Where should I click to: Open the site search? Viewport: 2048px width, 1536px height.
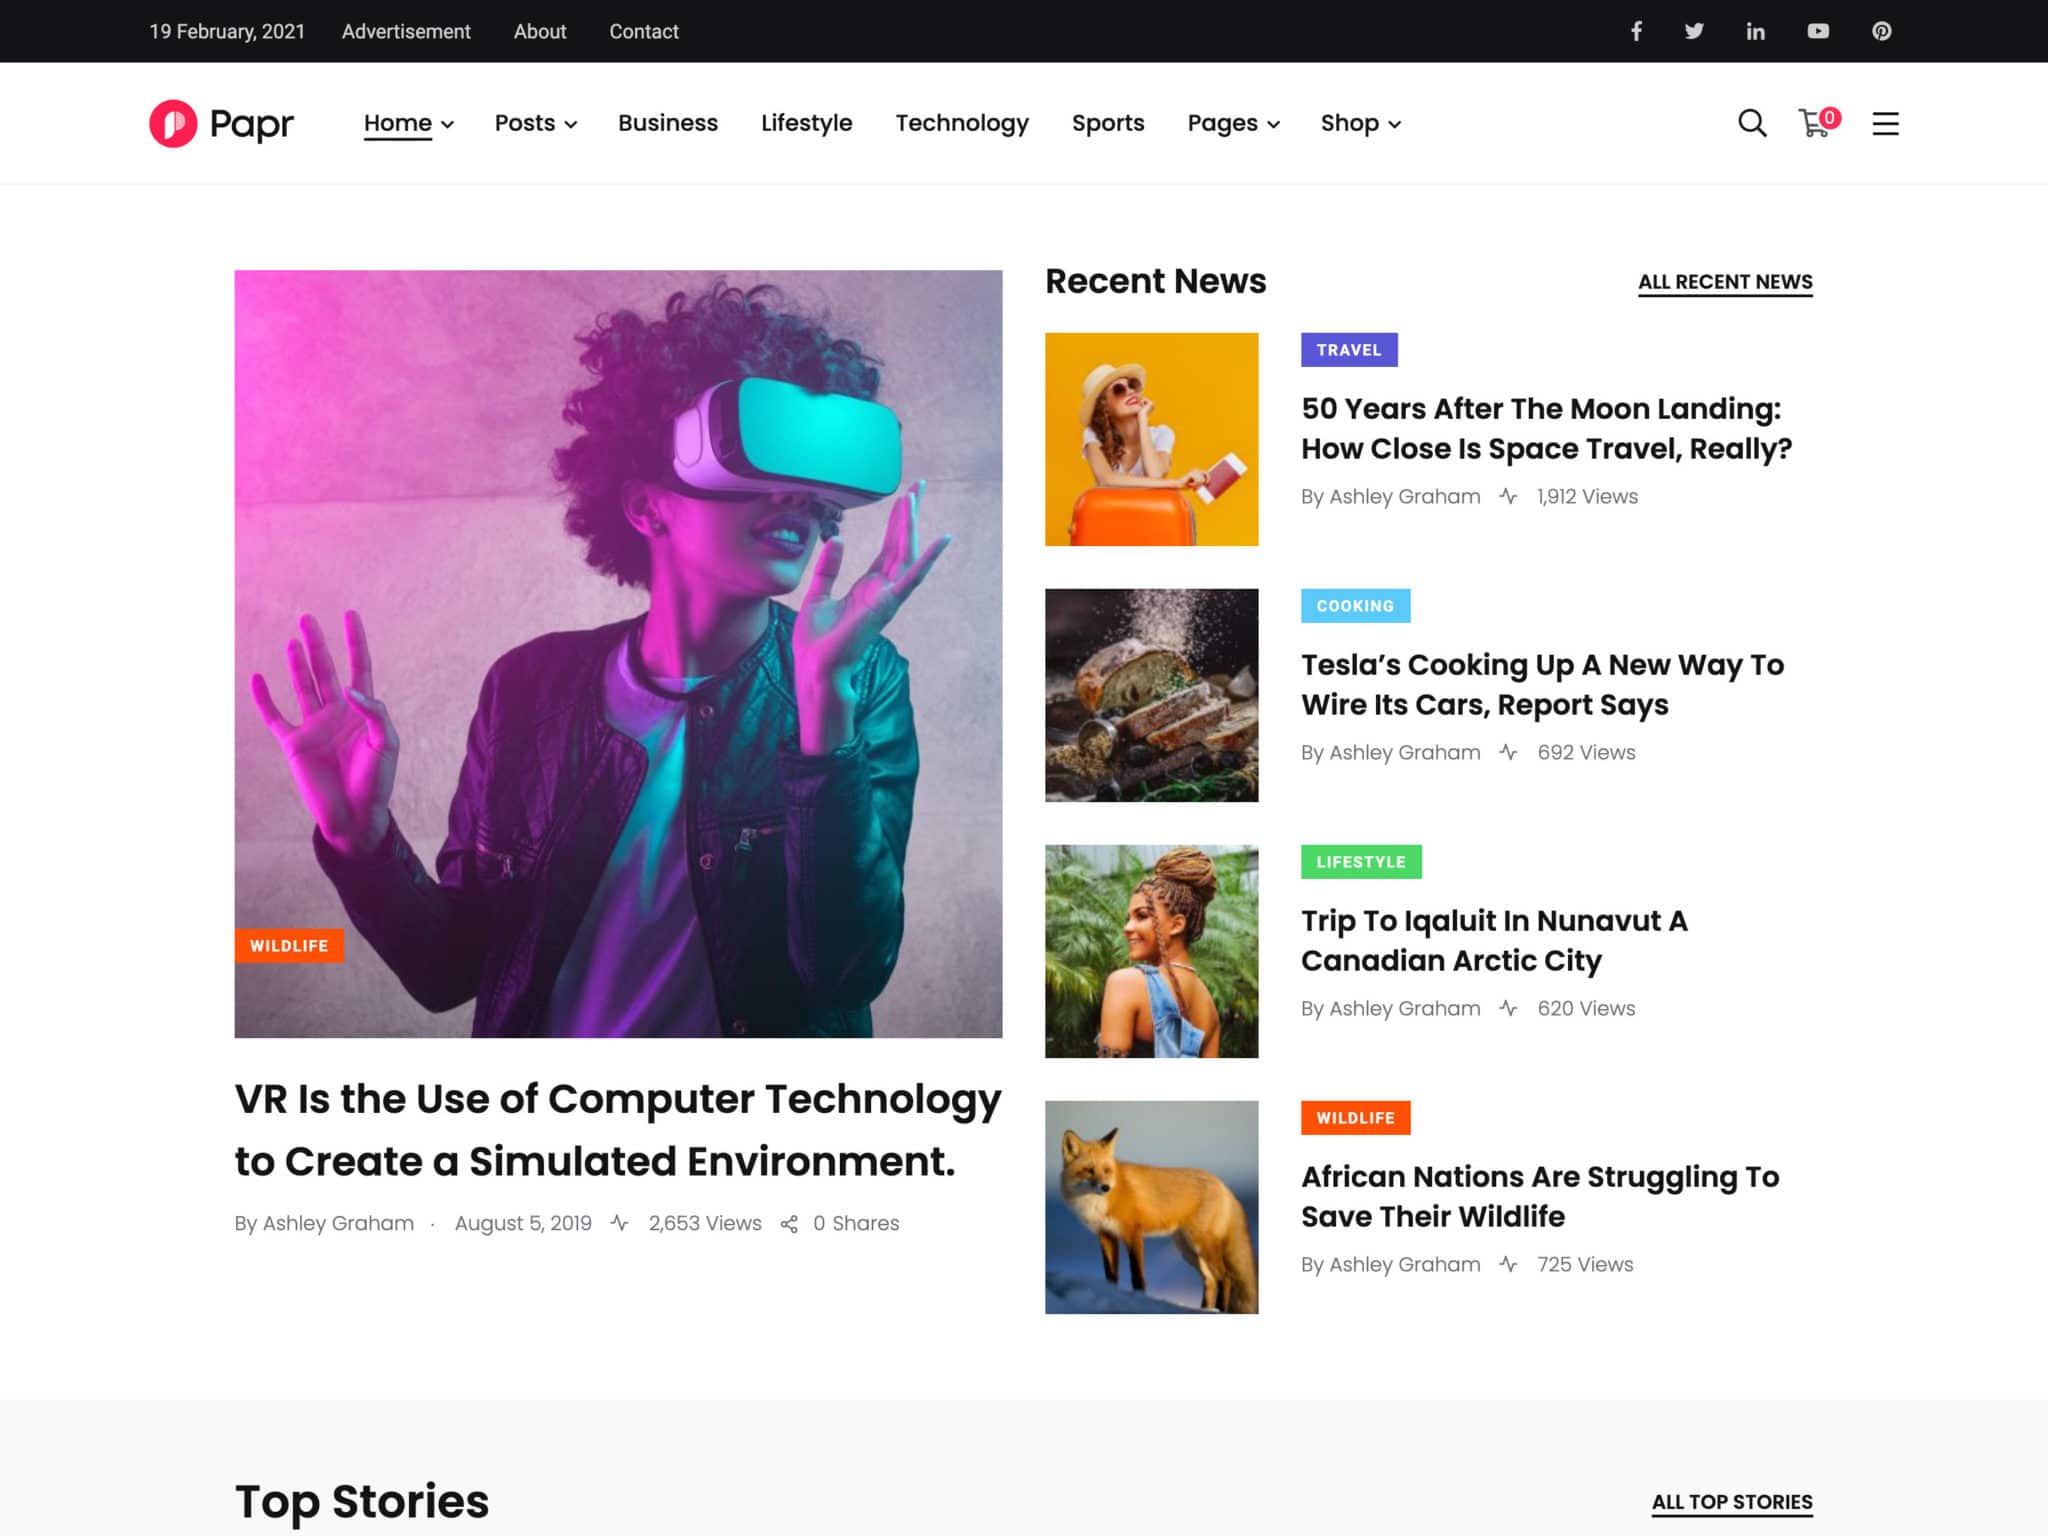pos(1751,123)
